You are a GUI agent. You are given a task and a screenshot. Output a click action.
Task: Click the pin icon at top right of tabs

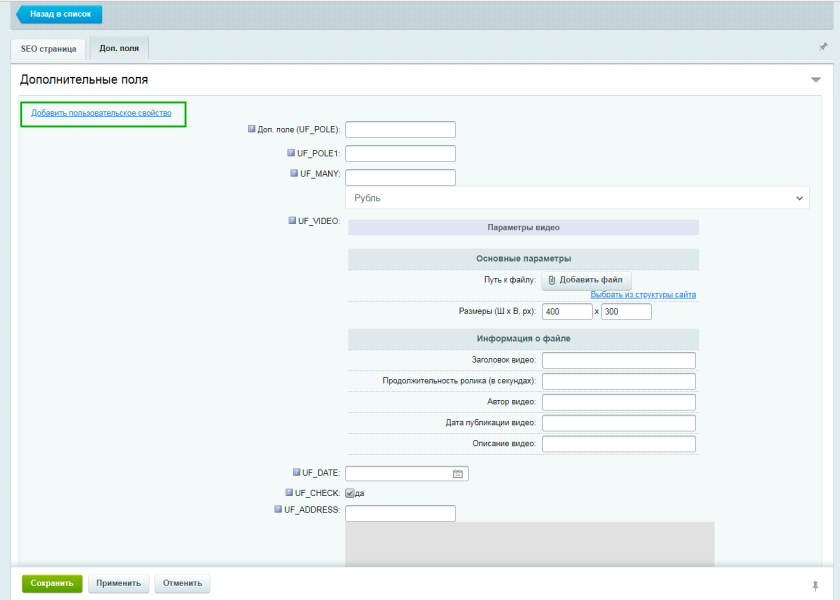click(823, 47)
